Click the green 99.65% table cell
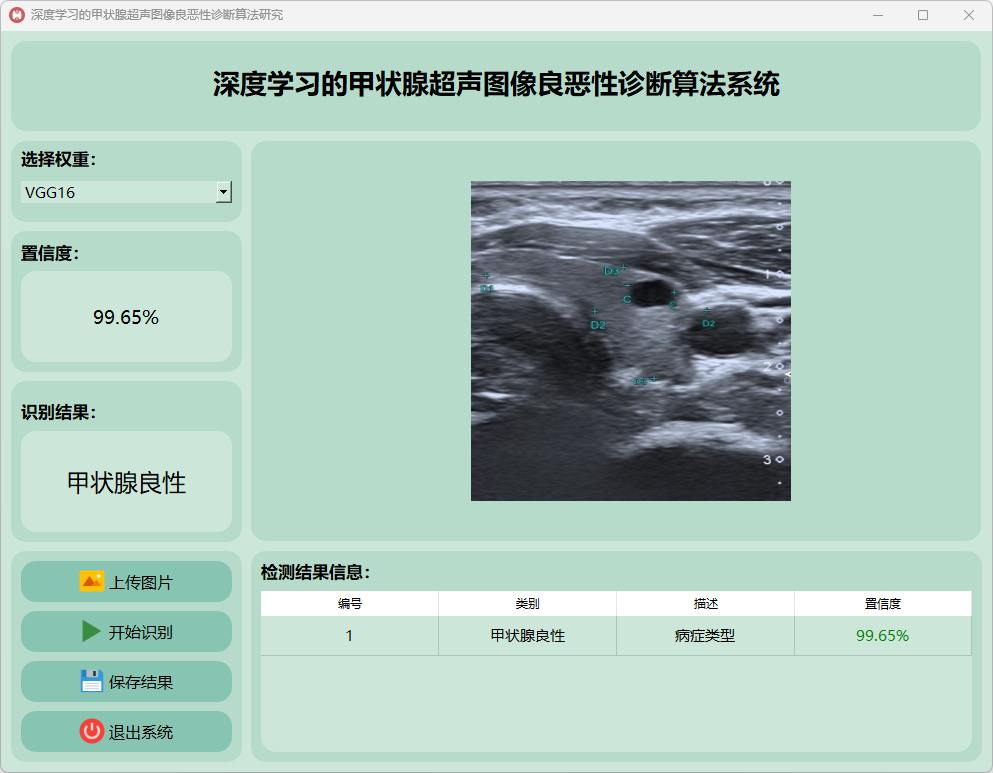The width and height of the screenshot is (993, 773). pos(882,636)
